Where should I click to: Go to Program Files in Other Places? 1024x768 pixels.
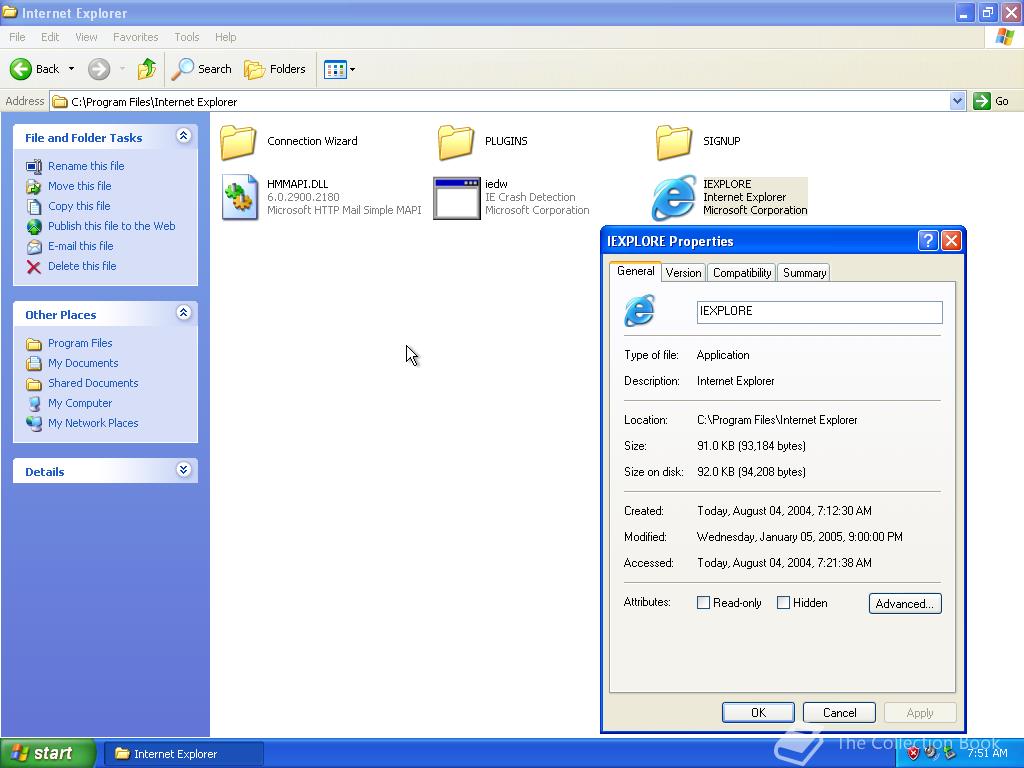tap(80, 343)
